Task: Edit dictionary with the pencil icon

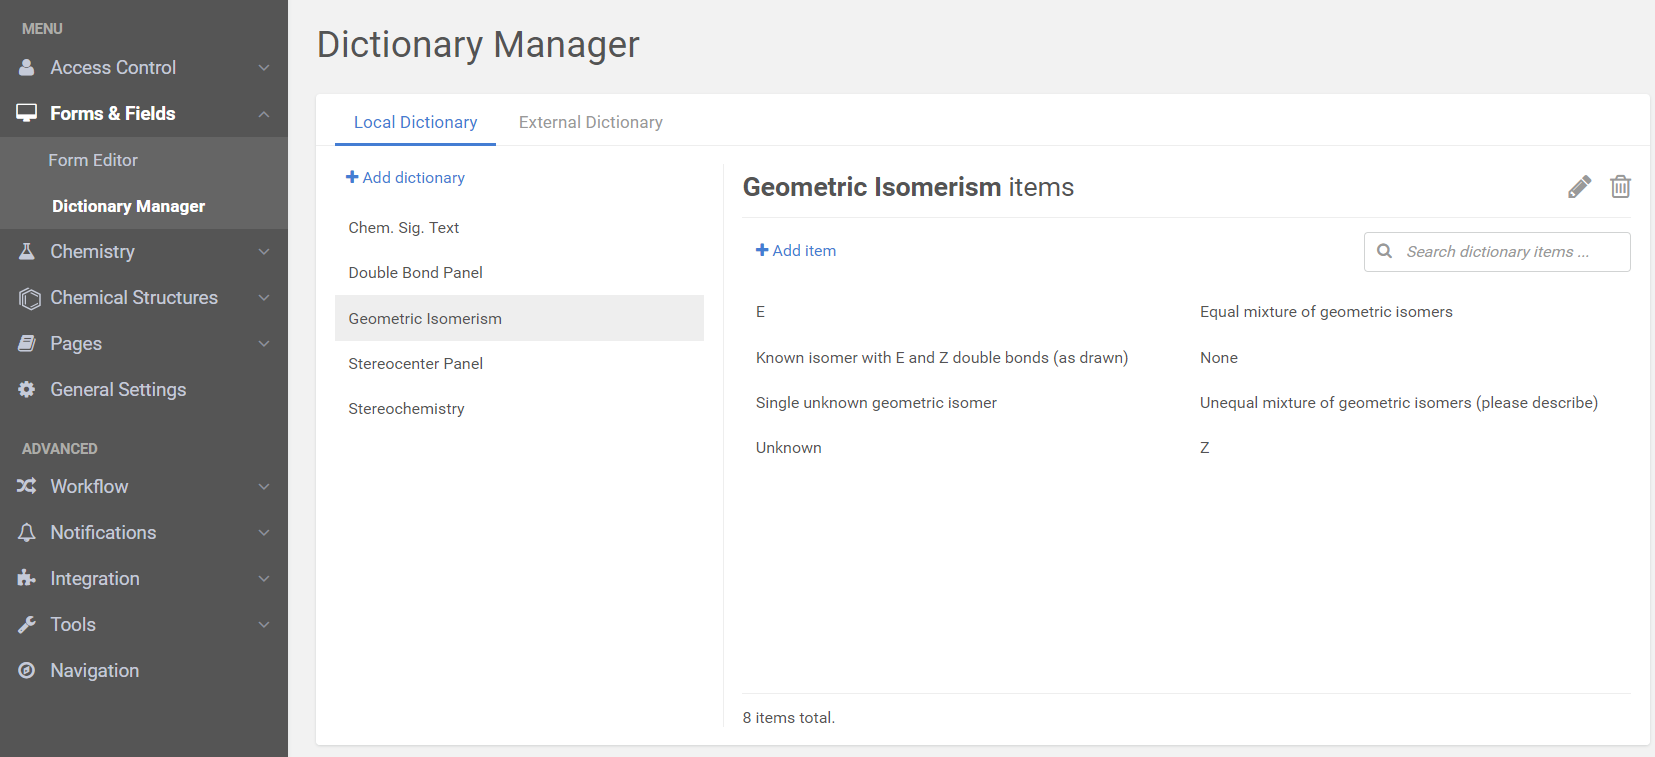Action: pos(1579,187)
